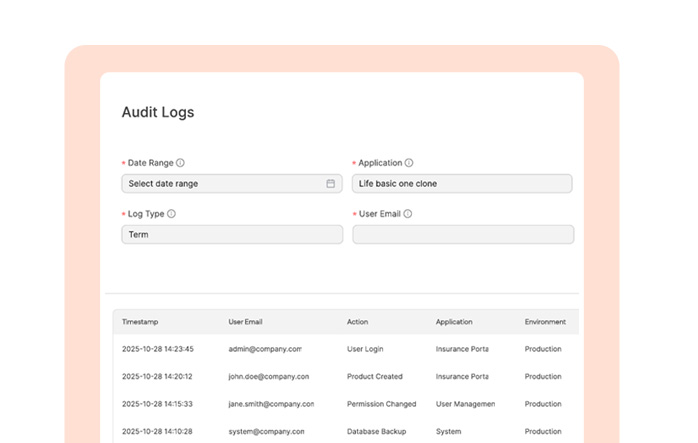Click the Audit Logs page heading
This screenshot has height=443, width=698.
click(158, 112)
